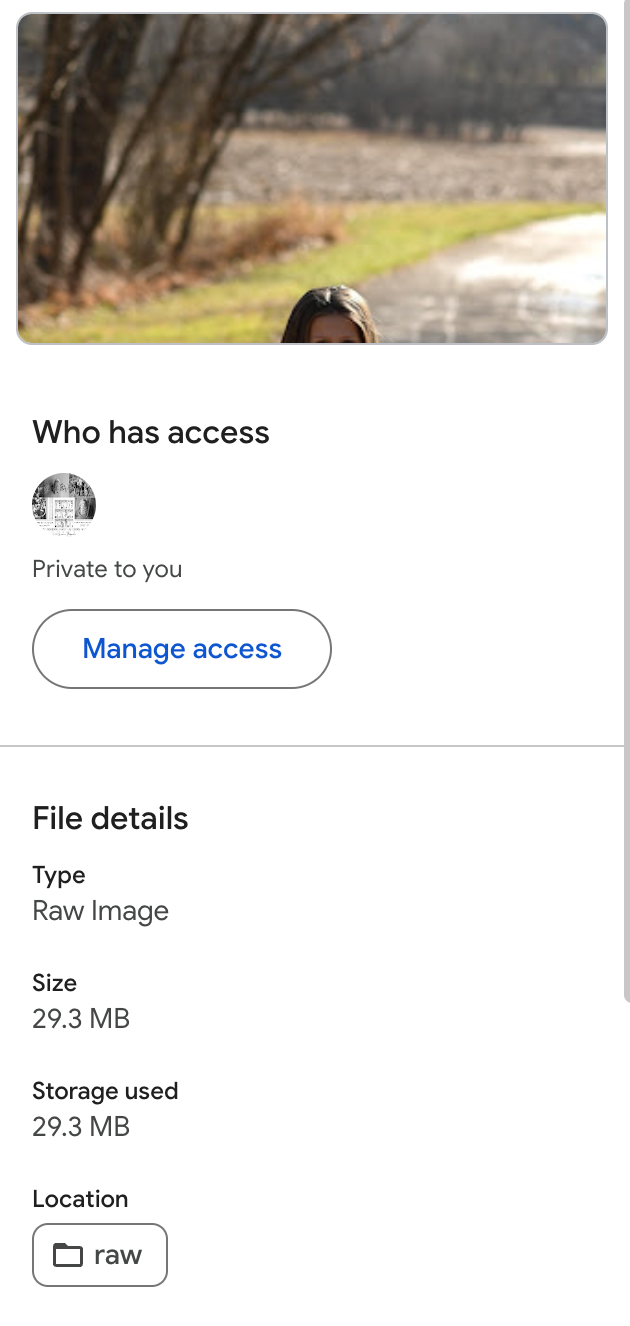Image resolution: width=630 pixels, height=1326 pixels.
Task: Click the "Type" field label
Action: coord(59,875)
